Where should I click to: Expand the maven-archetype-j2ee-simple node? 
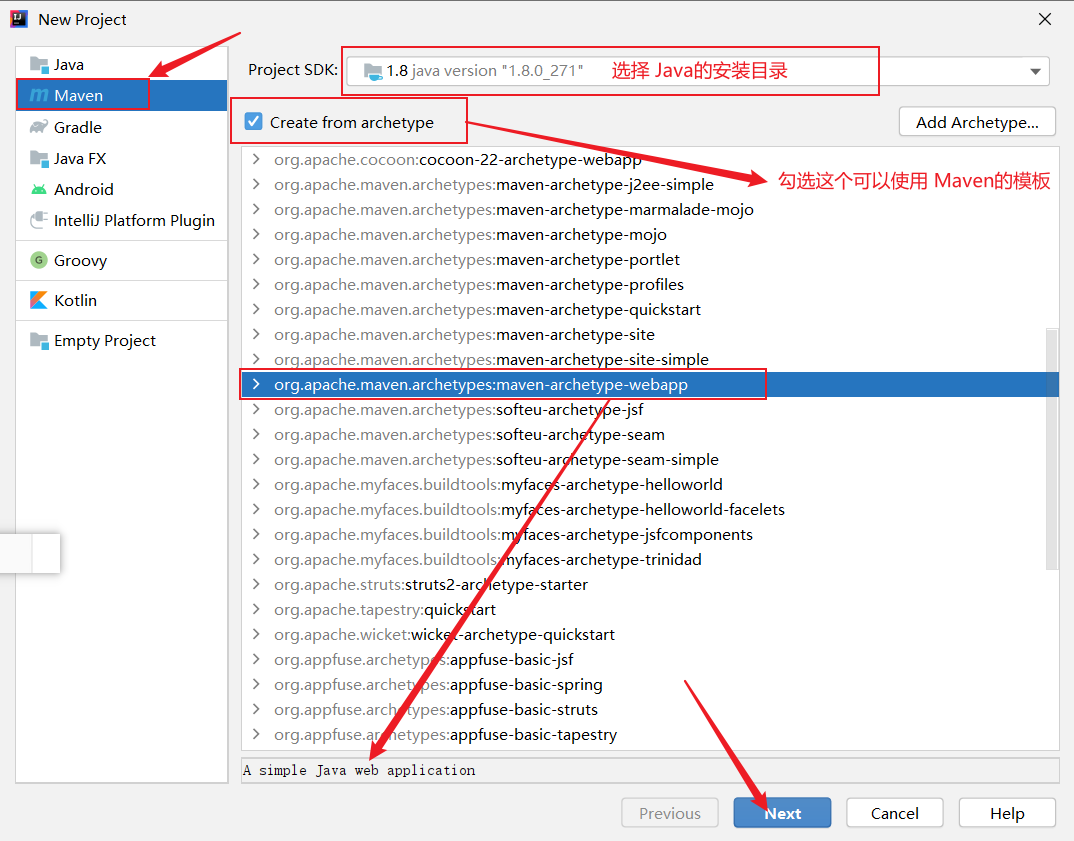click(256, 184)
